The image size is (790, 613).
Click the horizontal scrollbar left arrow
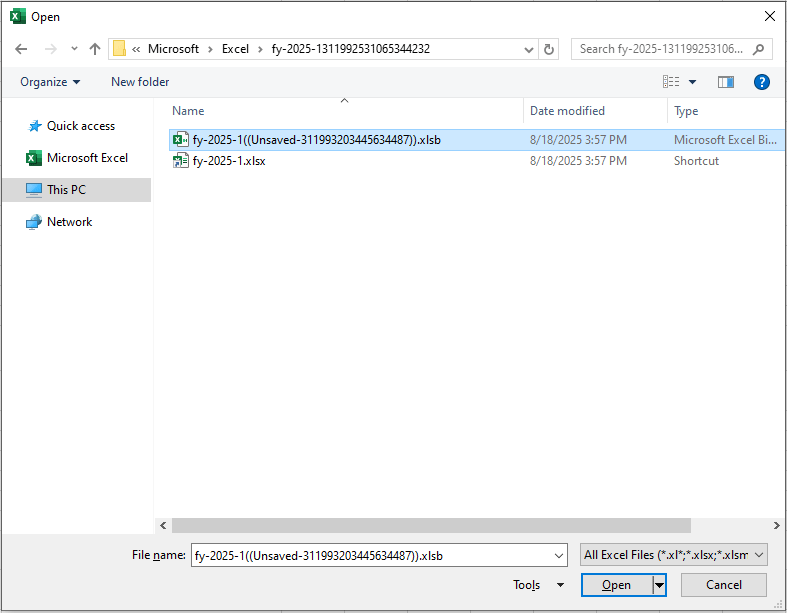pyautogui.click(x=163, y=525)
